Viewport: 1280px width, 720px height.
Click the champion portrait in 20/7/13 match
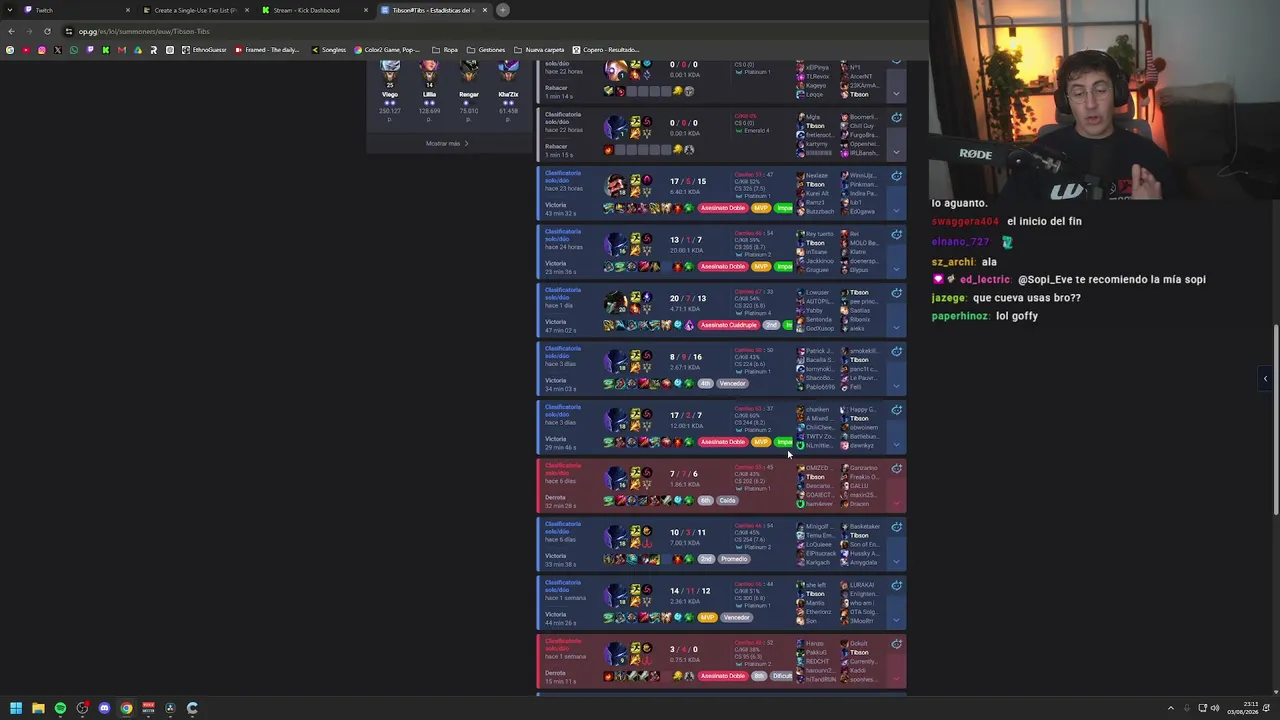[x=616, y=300]
